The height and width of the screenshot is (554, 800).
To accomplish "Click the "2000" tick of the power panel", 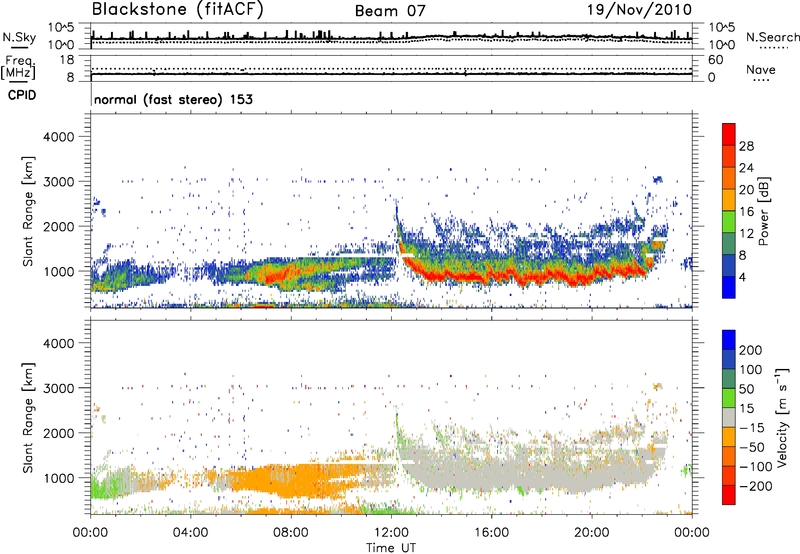I will (x=58, y=226).
